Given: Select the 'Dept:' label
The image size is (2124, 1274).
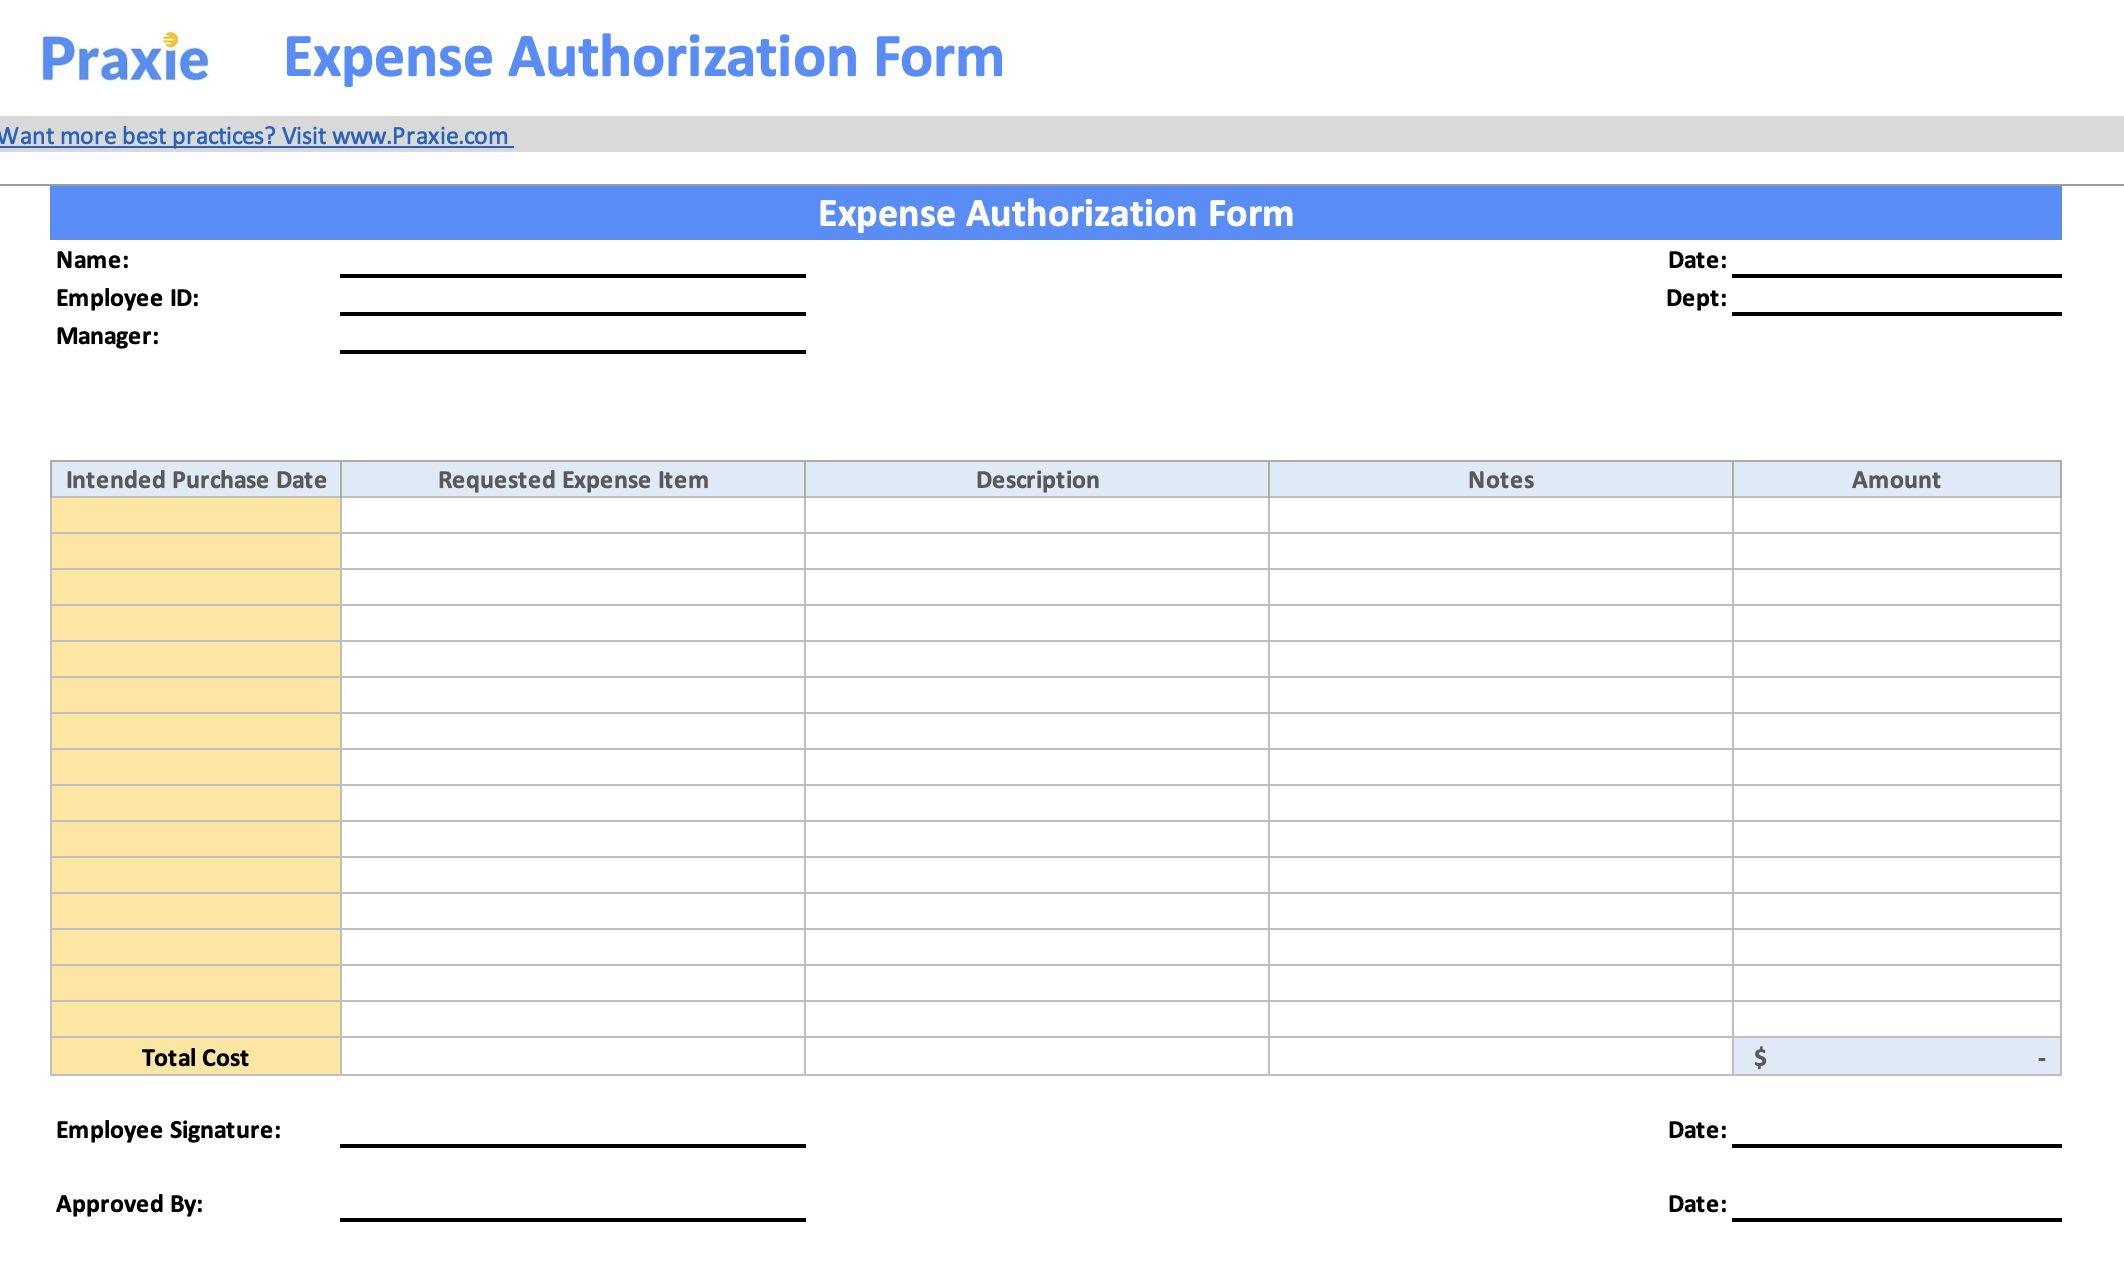Looking at the screenshot, I should point(1696,298).
